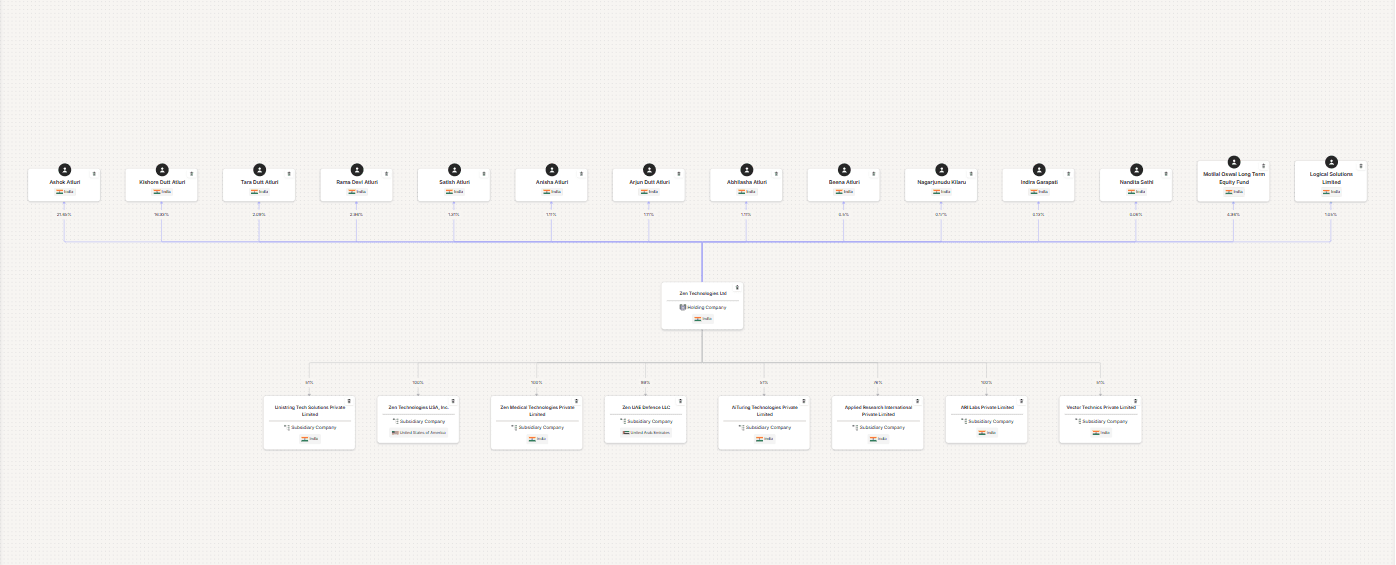1396x565 pixels.
Task: Click the UAE flag badge on Zen UAE Defence
Action: (x=626, y=433)
